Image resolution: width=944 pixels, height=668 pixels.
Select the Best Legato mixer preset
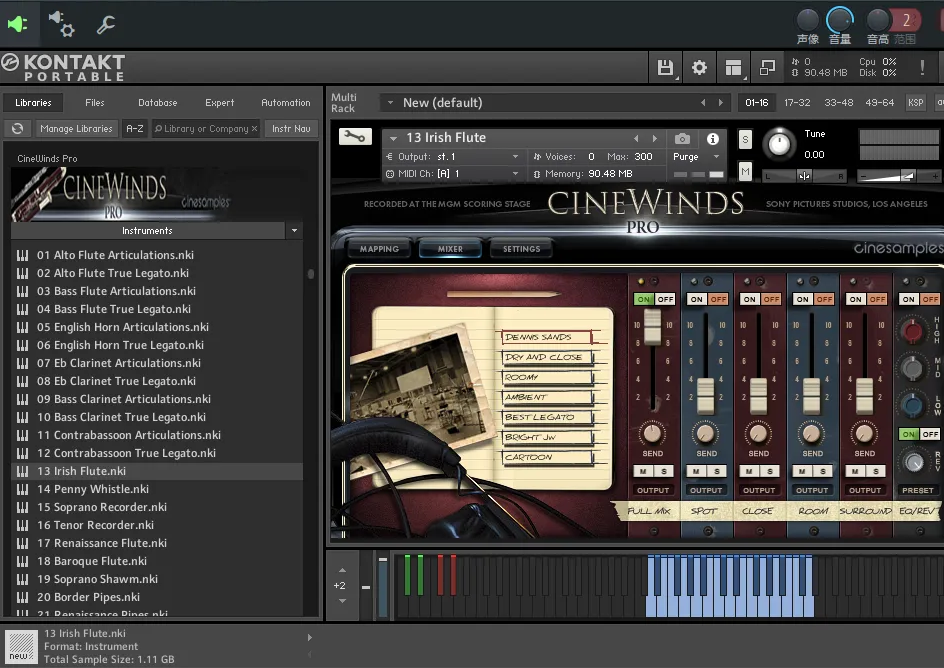coord(547,417)
